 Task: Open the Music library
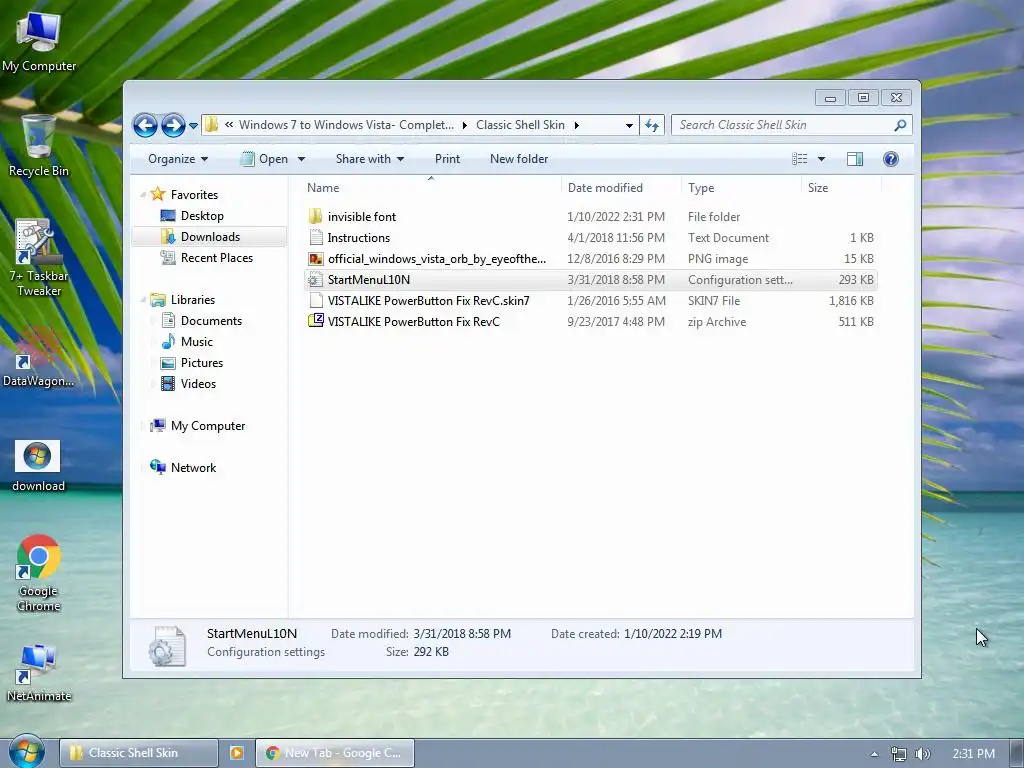[x=197, y=342]
